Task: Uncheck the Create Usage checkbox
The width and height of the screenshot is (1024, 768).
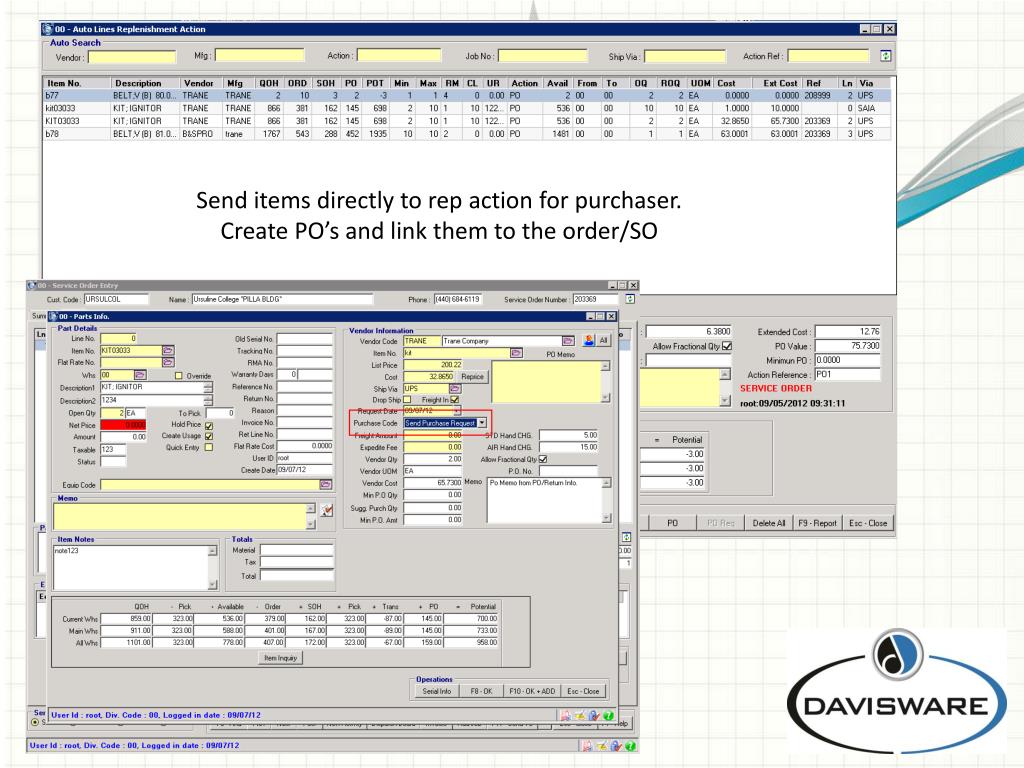Action: [209, 436]
